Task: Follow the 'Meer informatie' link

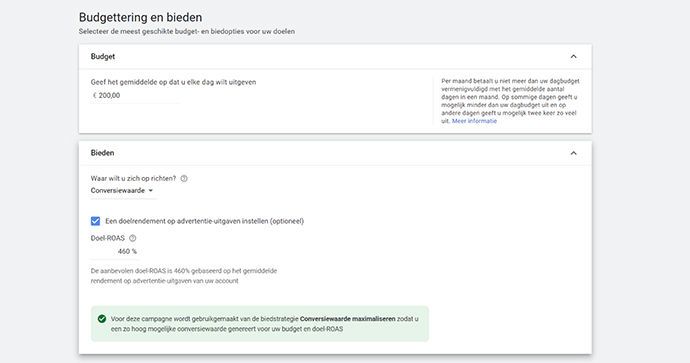Action: tap(474, 121)
